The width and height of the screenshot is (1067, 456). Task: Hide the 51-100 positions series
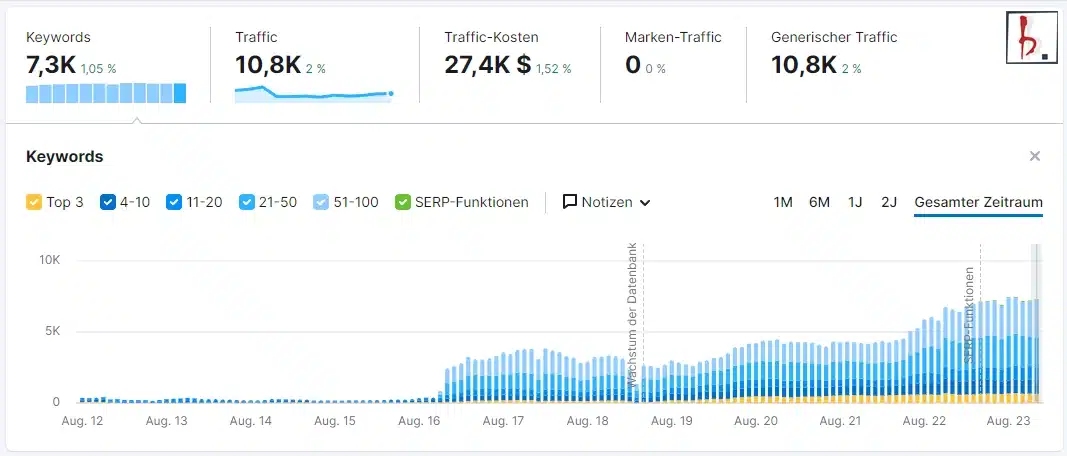[x=321, y=202]
